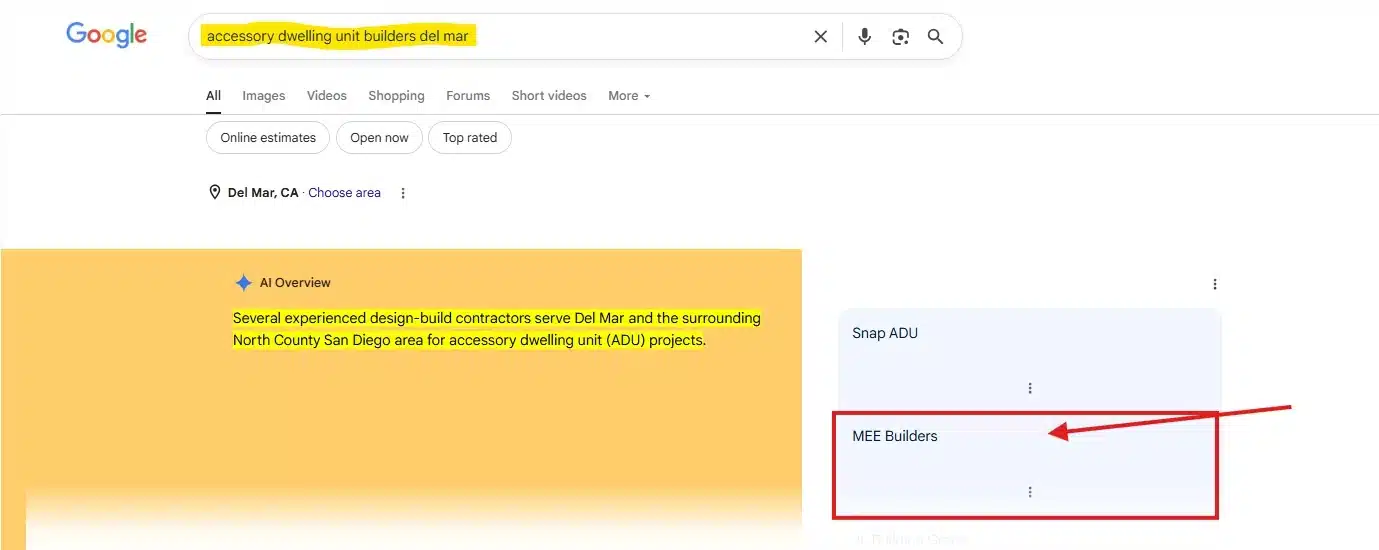This screenshot has width=1379, height=550.
Task: Open location options three-dot menu
Action: [403, 193]
